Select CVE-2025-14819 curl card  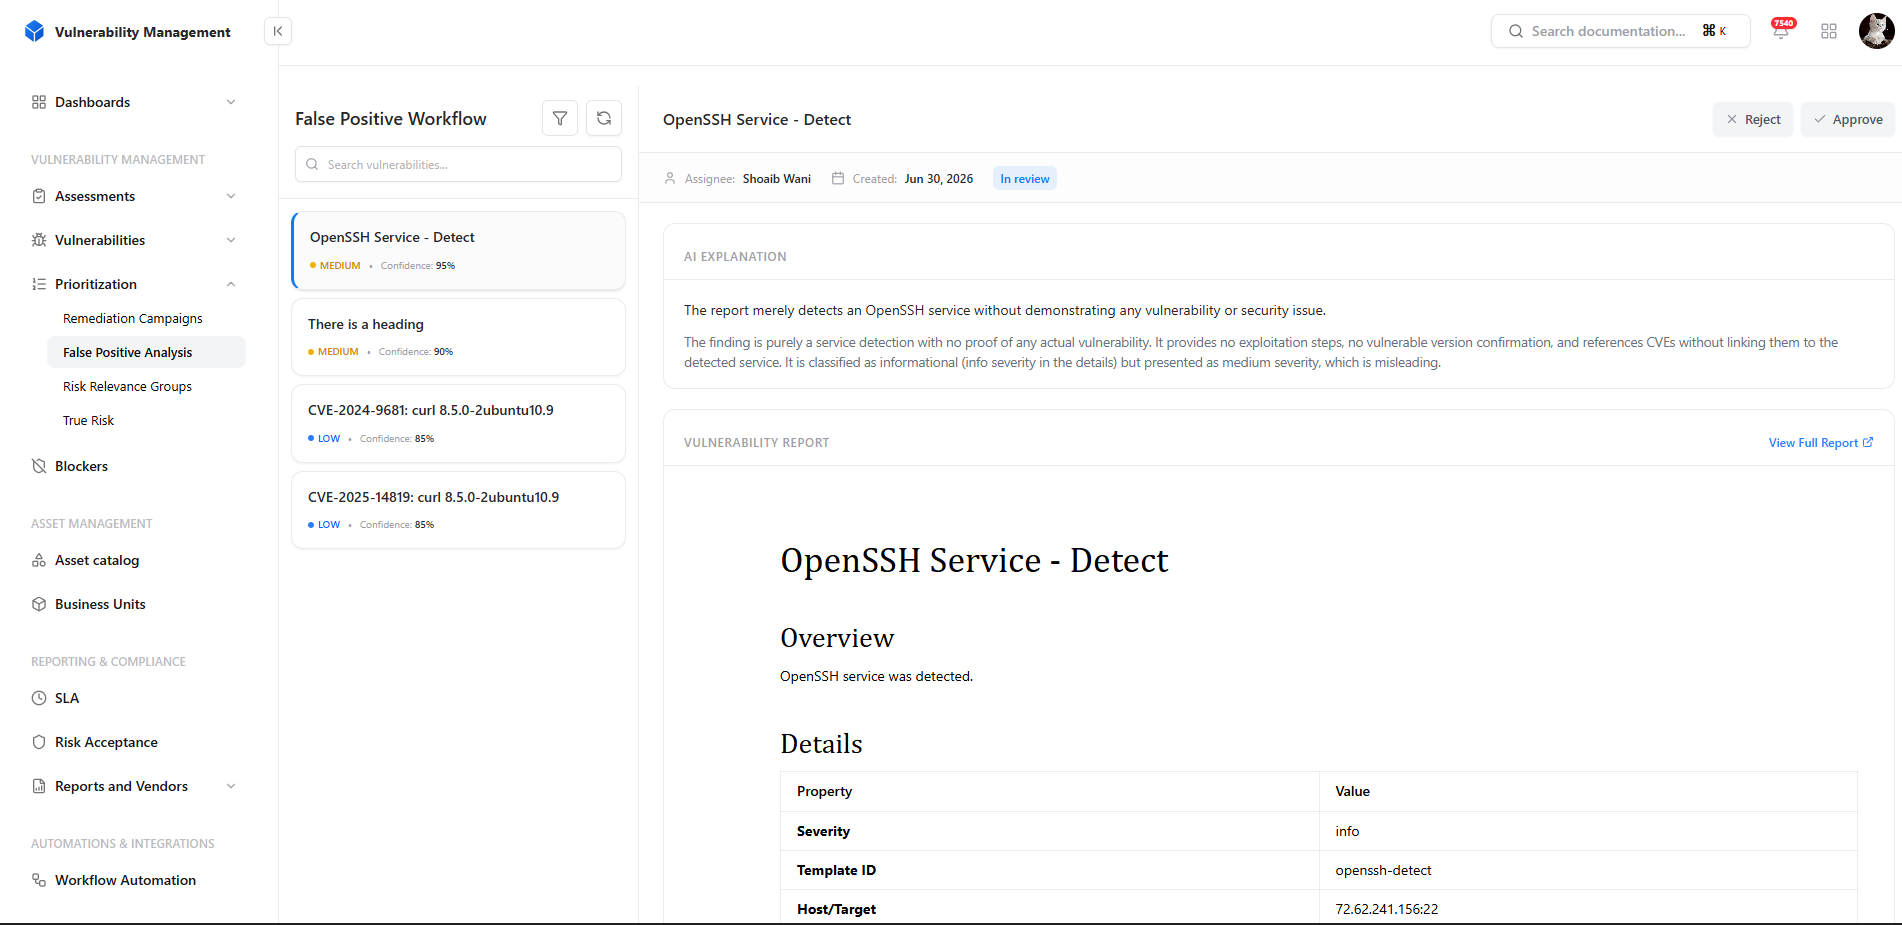pos(458,510)
